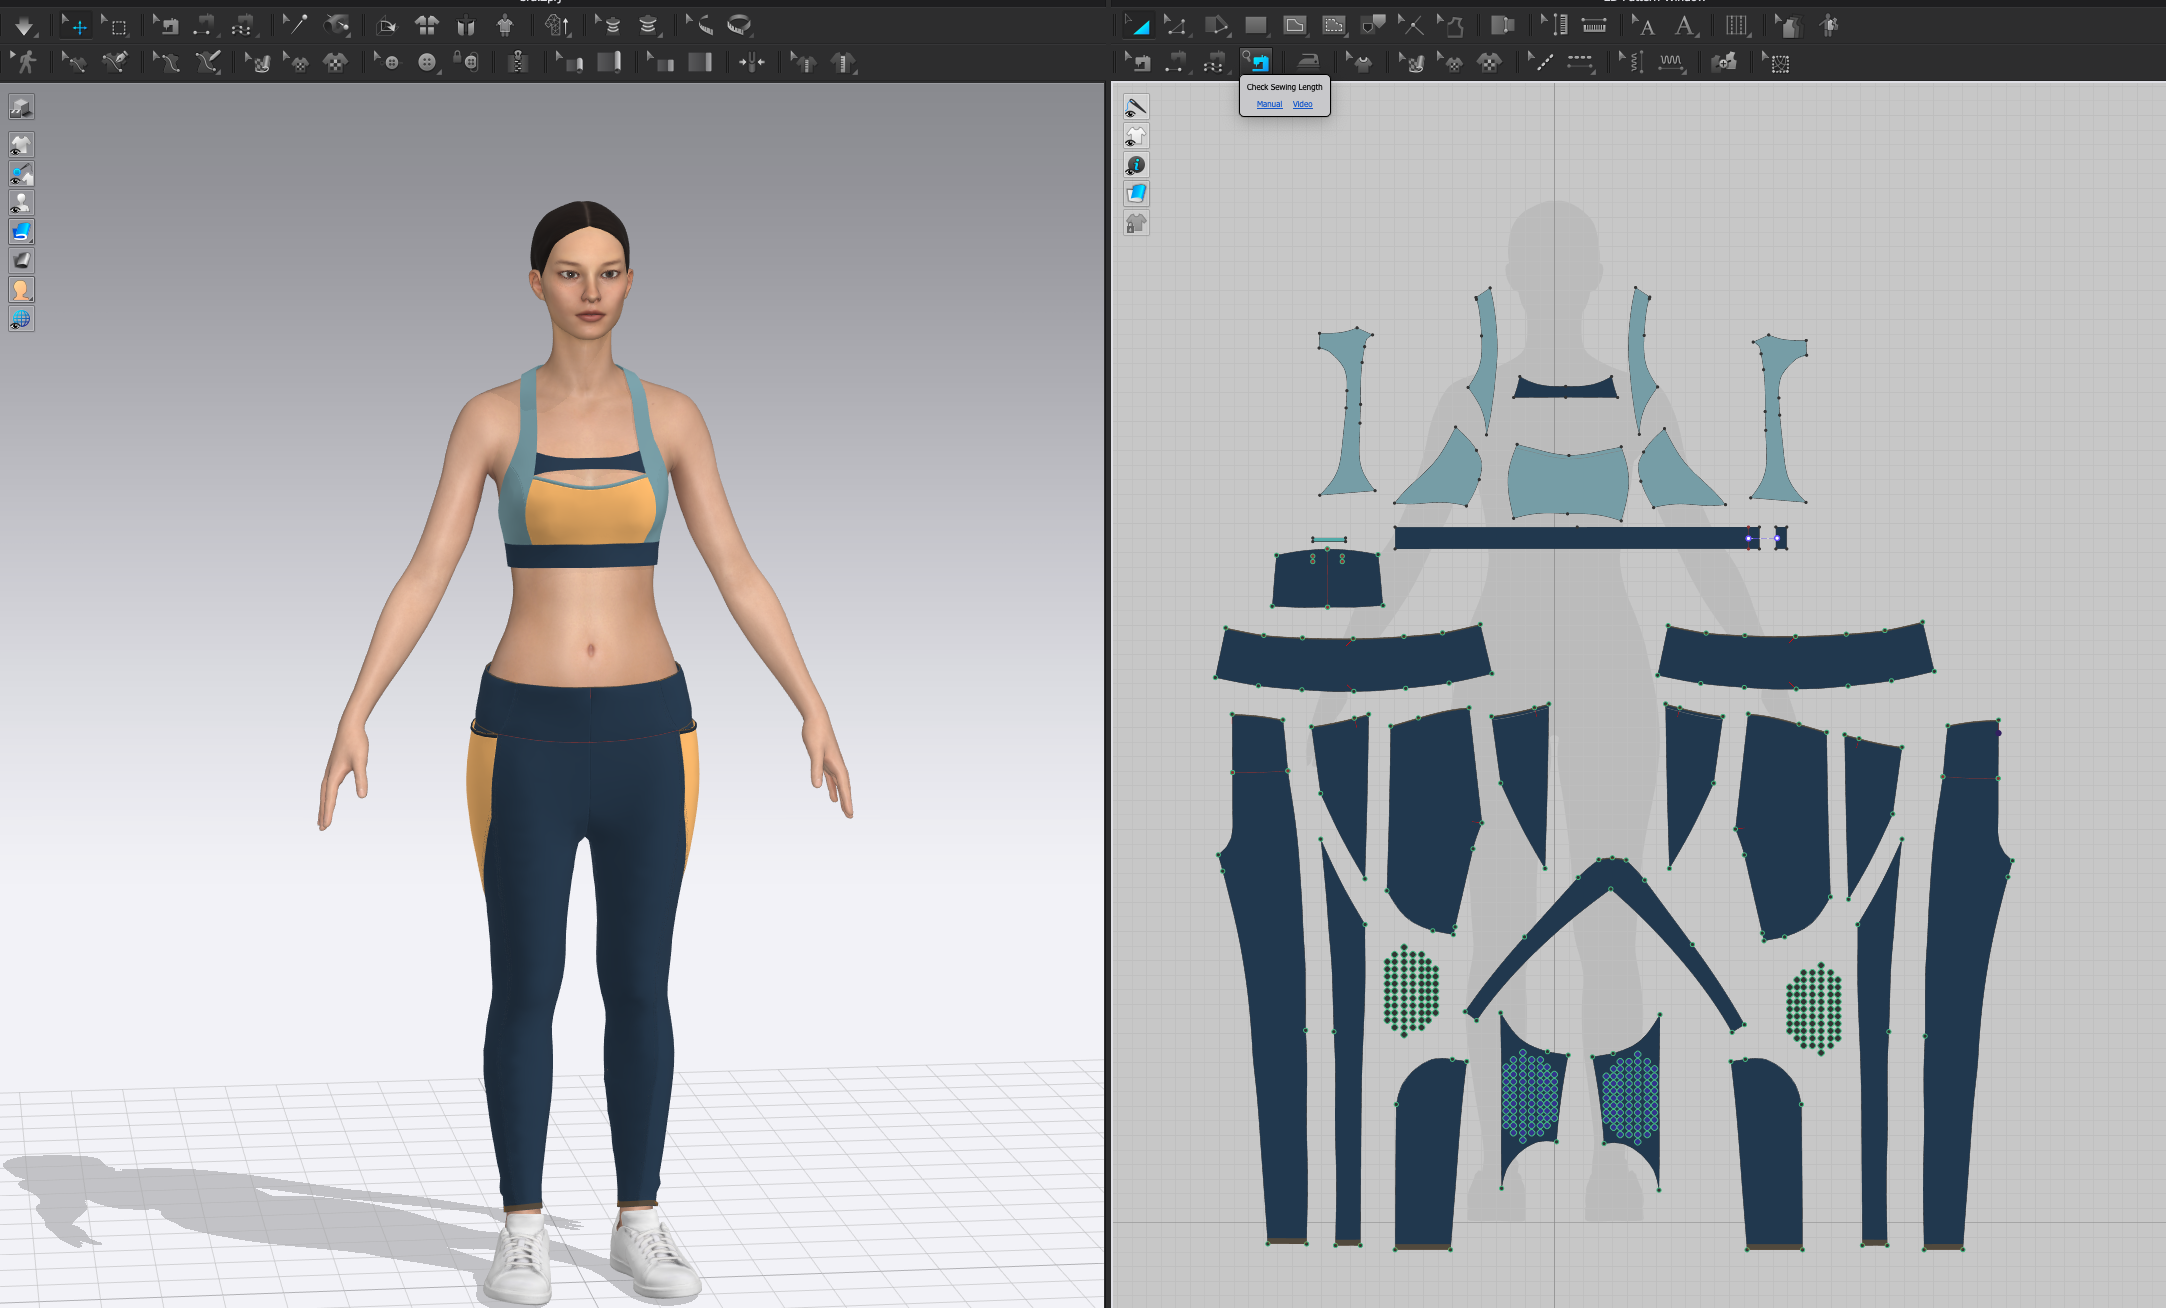The height and width of the screenshot is (1308, 2166).
Task: Click Reset 3D Arrangement icon
Action: pos(466,26)
